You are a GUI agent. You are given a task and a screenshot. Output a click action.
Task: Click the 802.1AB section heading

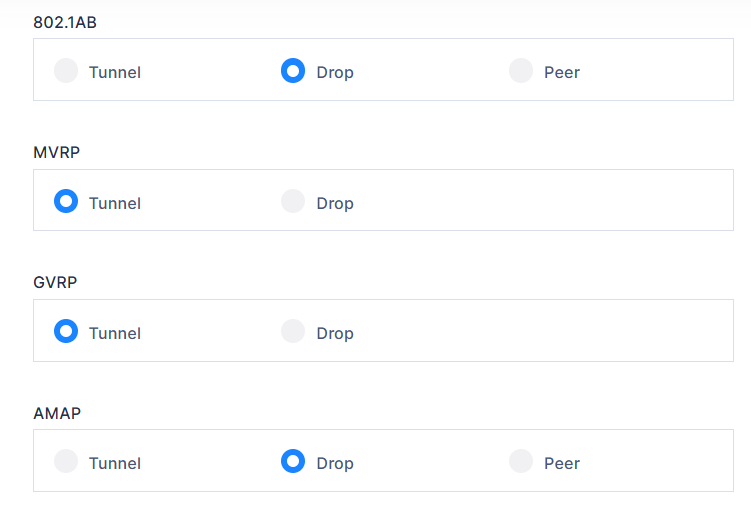pyautogui.click(x=65, y=22)
